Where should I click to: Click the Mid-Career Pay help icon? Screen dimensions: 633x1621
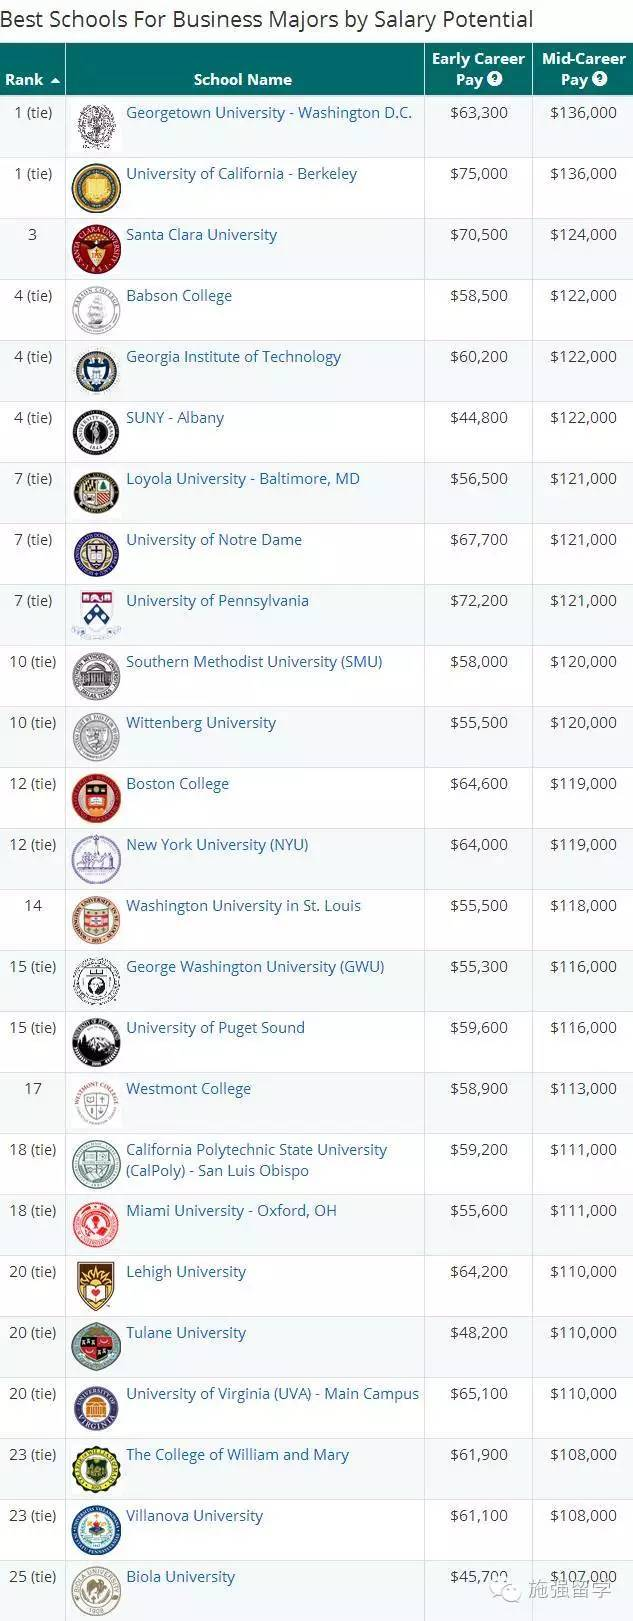[600, 79]
